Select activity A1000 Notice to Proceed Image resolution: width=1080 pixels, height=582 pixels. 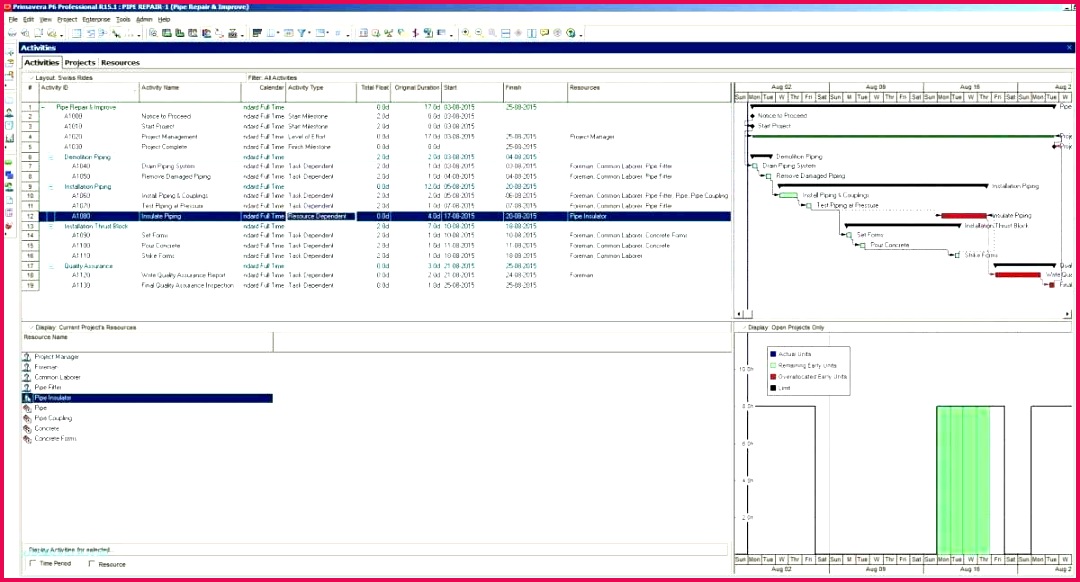386,116
